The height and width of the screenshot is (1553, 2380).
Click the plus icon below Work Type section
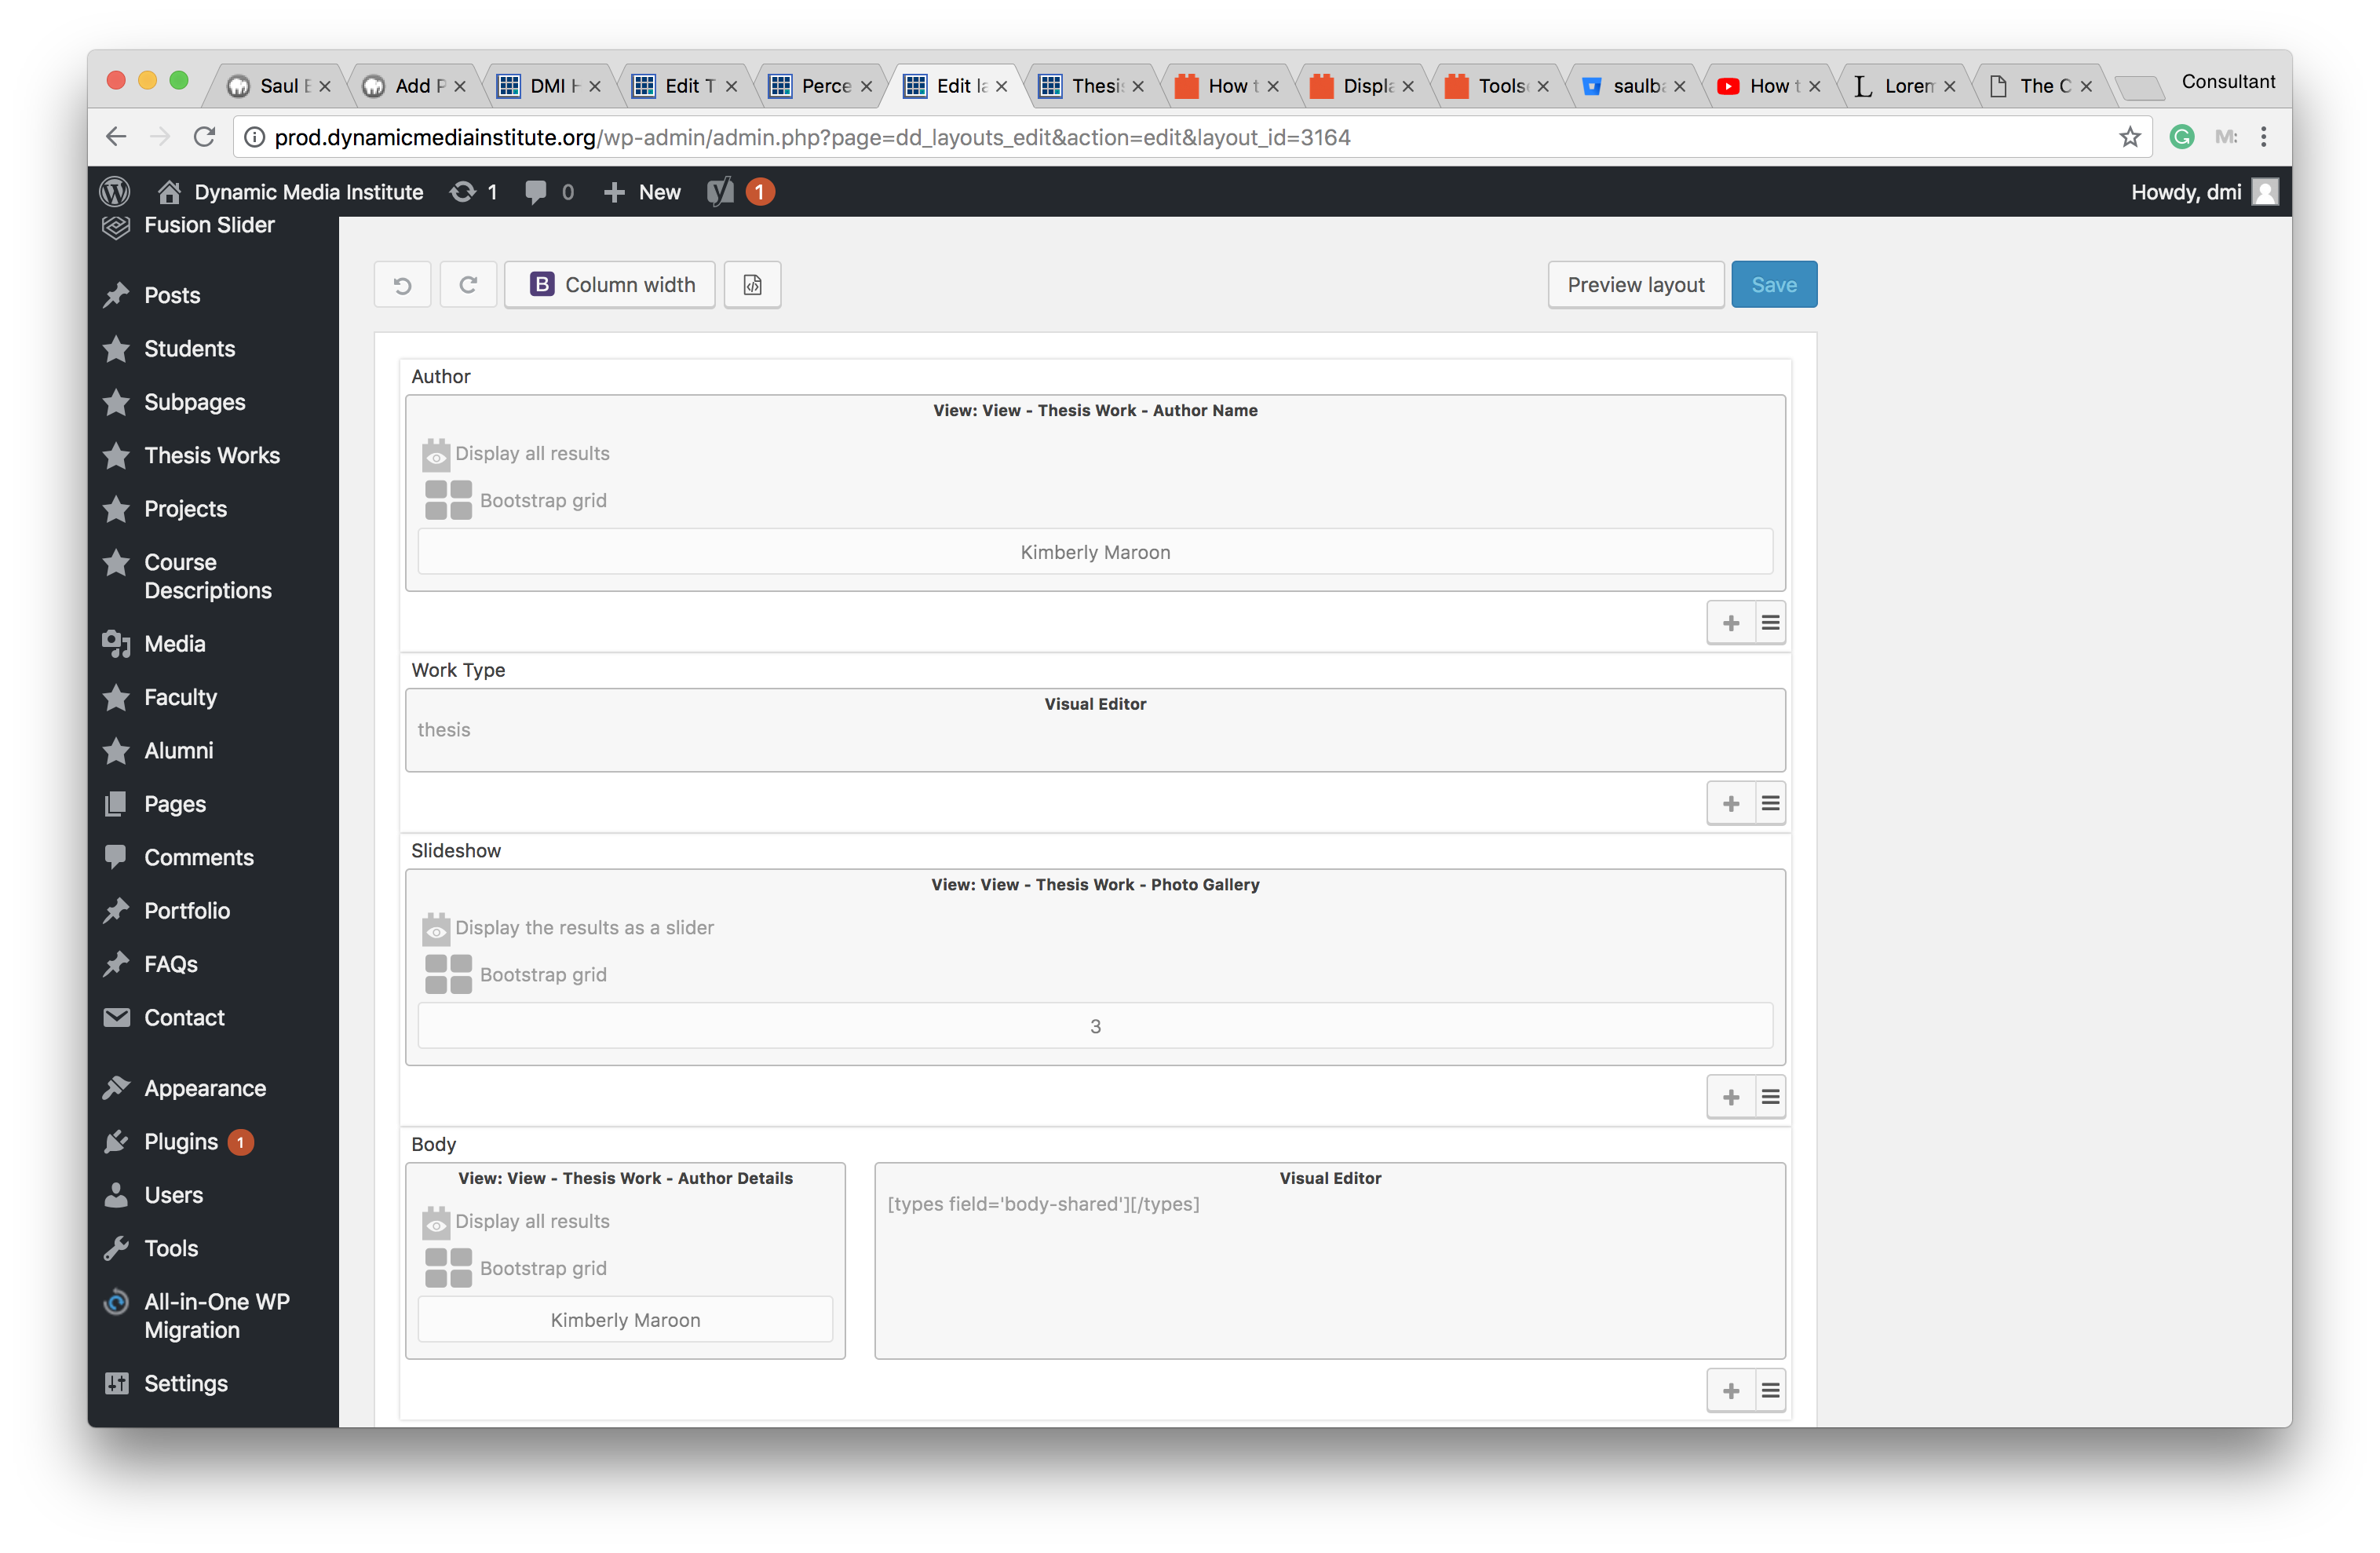1729,802
